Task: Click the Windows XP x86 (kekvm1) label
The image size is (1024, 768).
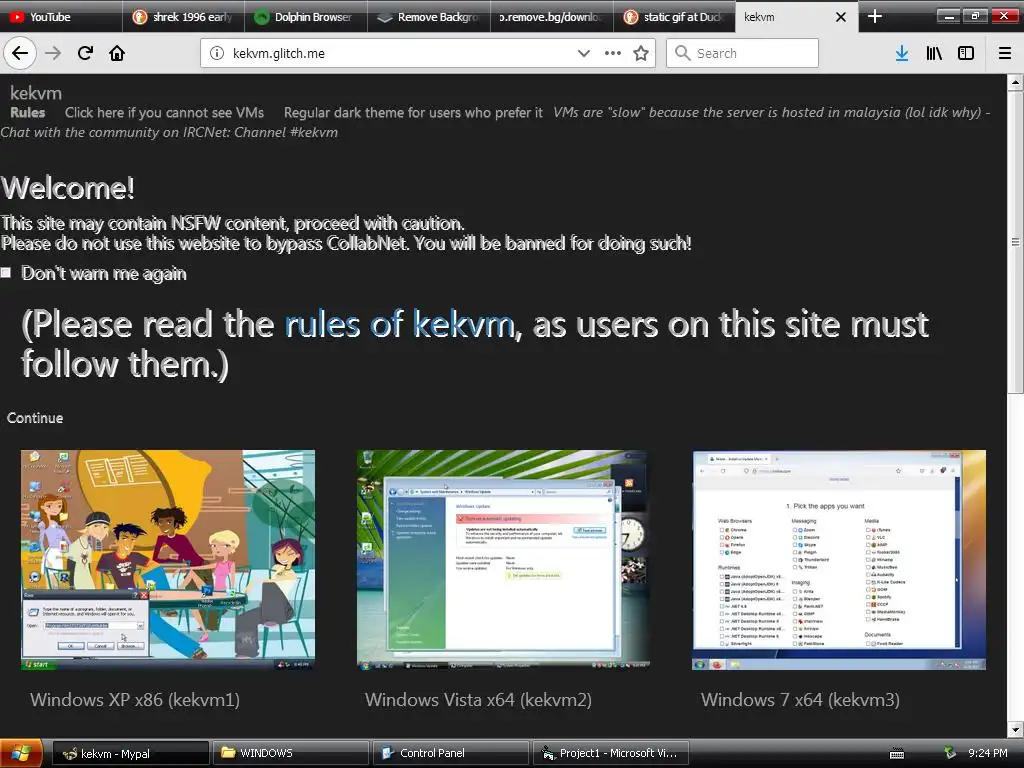Action: pyautogui.click(x=135, y=699)
